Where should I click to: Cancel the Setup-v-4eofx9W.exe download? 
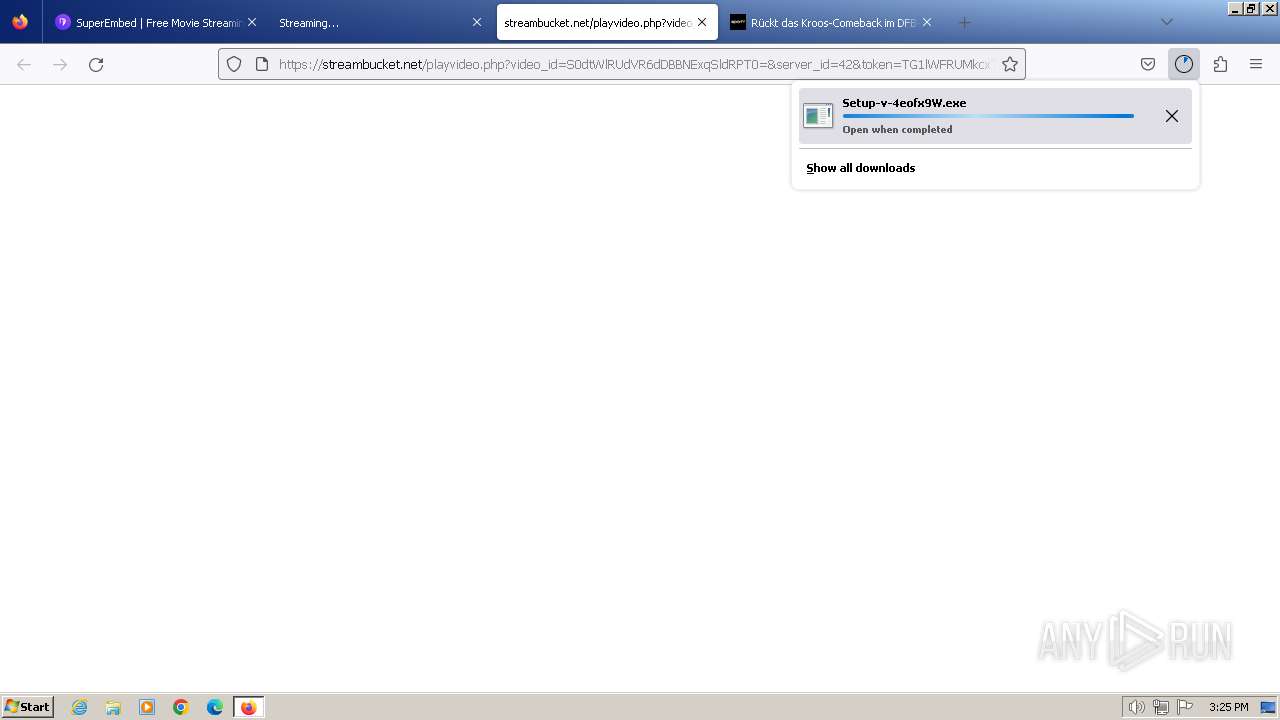point(1172,116)
